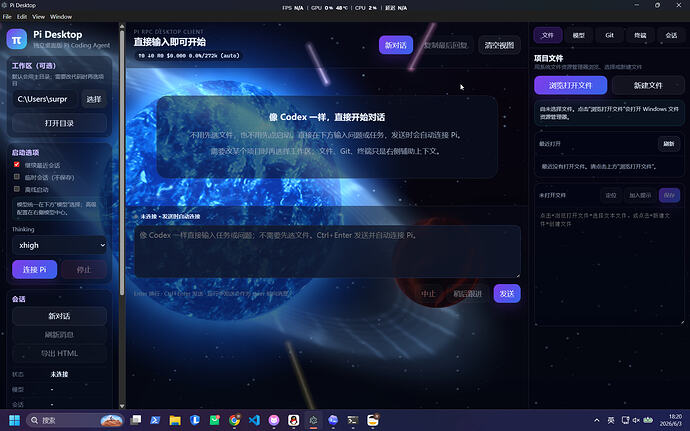The height and width of the screenshot is (431, 690).
Task: Click the 清空视图 button
Action: (x=499, y=45)
